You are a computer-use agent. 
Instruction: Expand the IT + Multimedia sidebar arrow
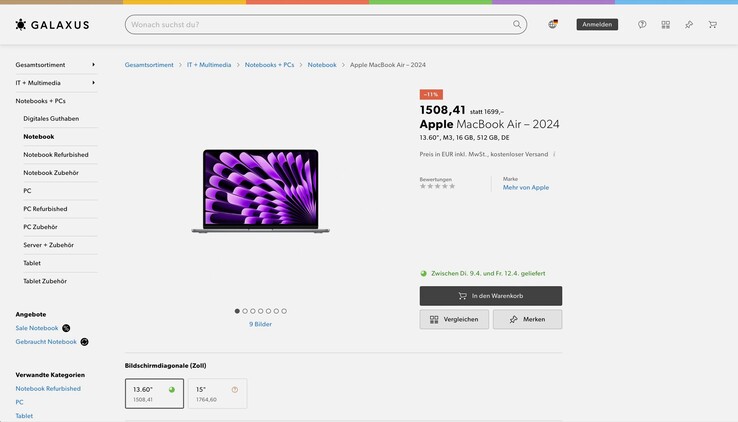93,83
